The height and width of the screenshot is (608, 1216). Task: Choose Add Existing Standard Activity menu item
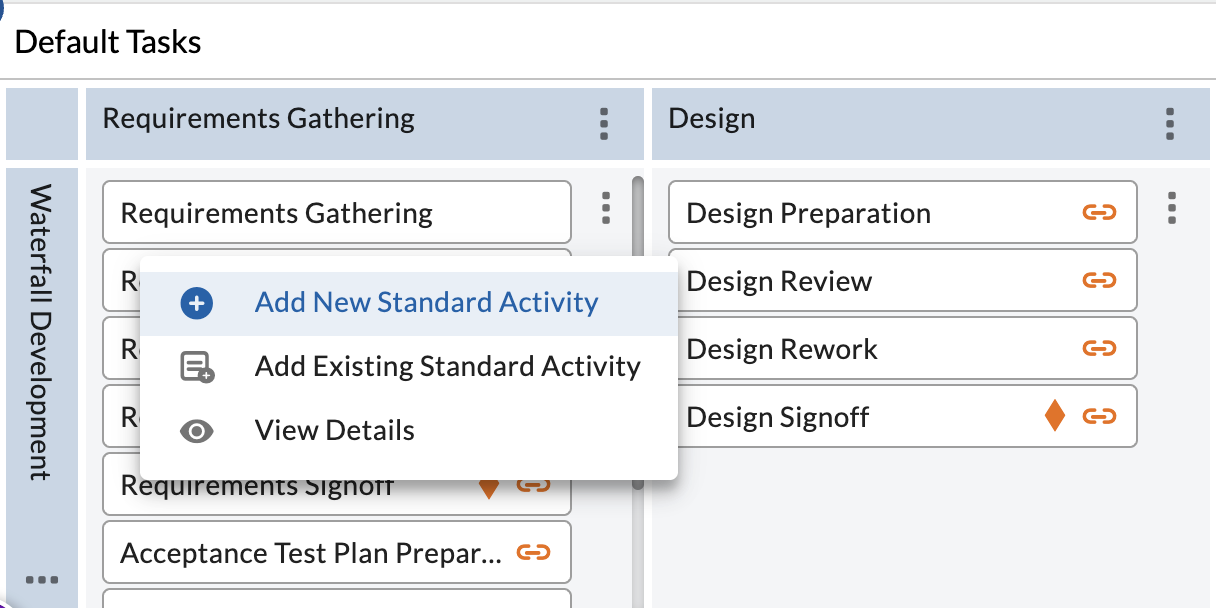(x=447, y=367)
